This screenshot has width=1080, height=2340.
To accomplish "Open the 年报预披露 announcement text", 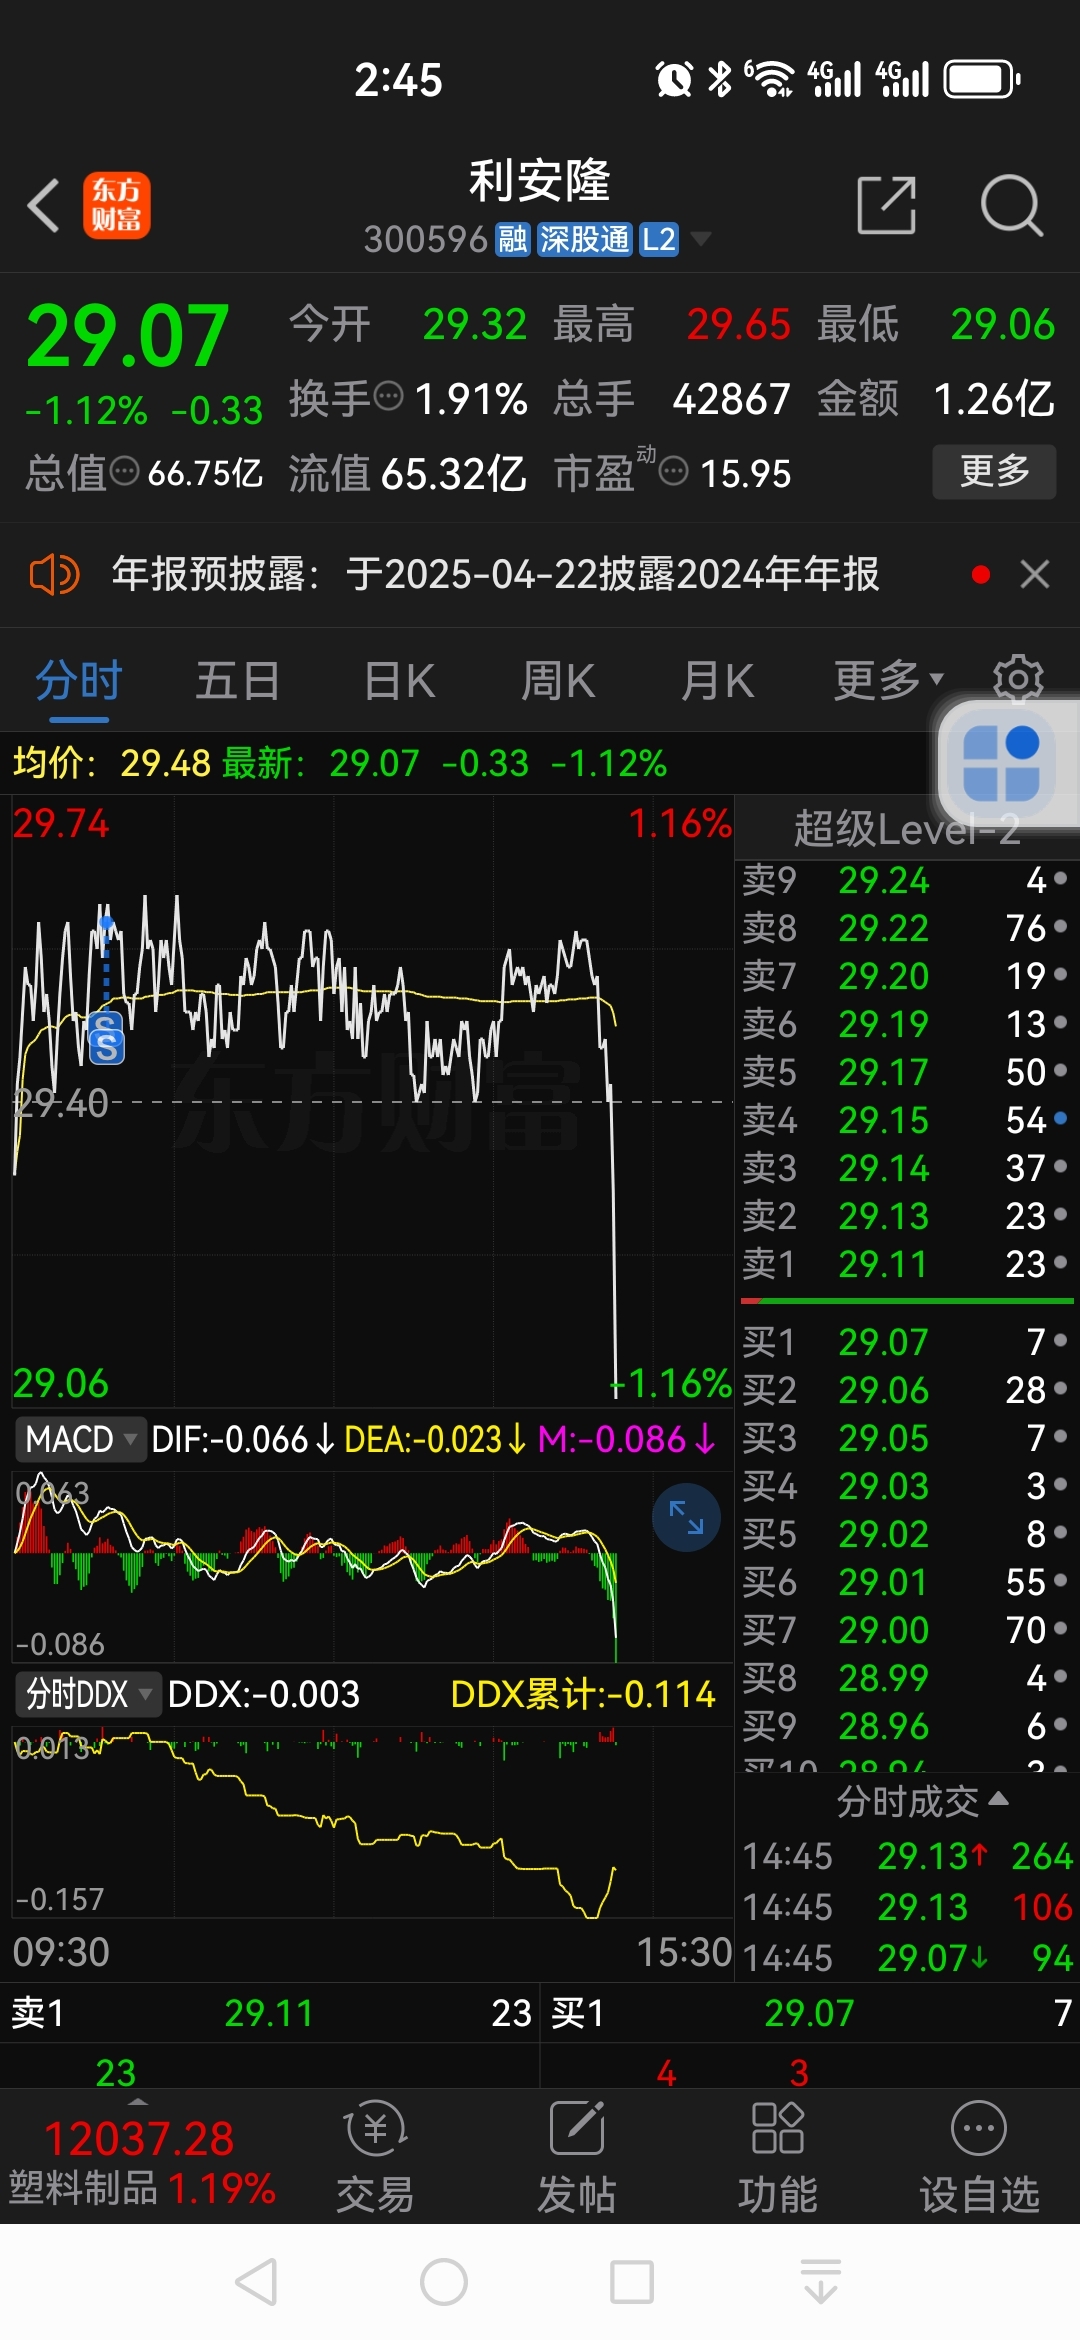I will point(495,574).
